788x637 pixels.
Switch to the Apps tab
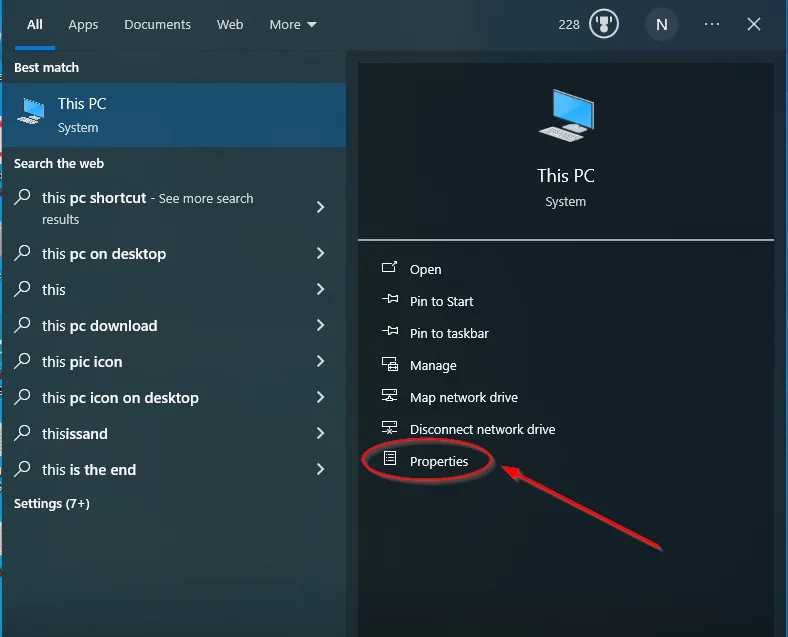(83, 24)
